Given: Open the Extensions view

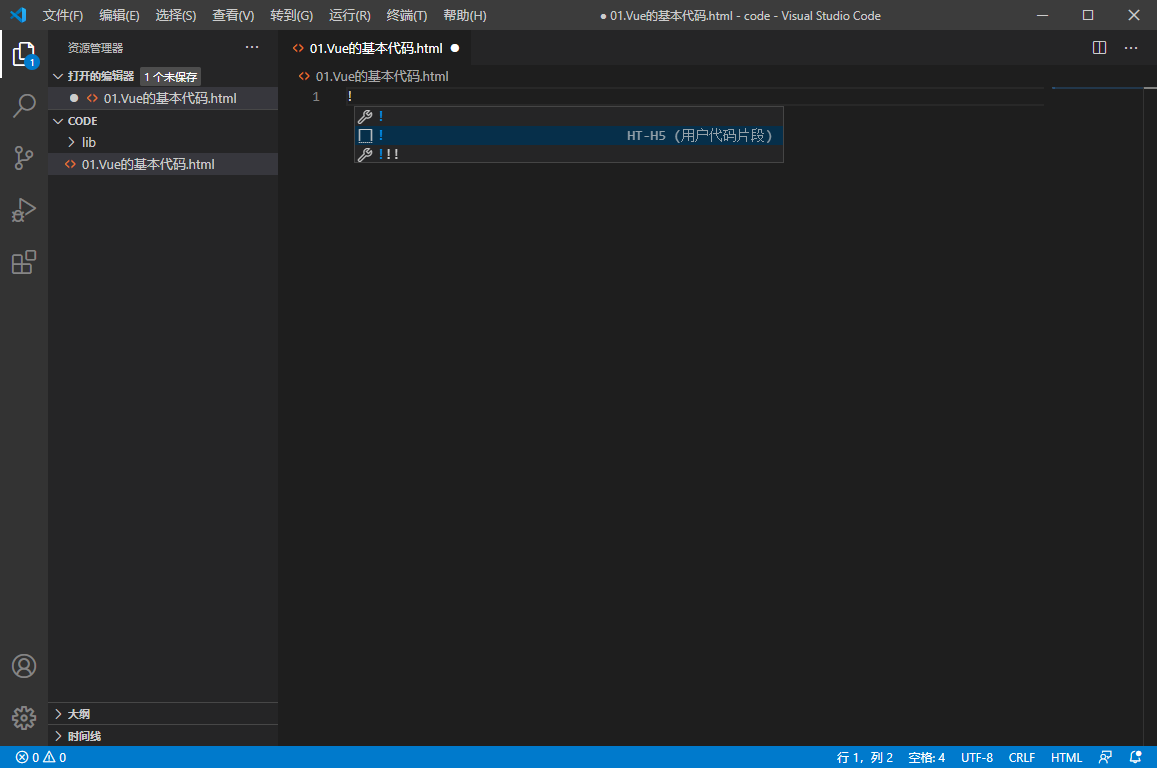Looking at the screenshot, I should tap(24, 262).
